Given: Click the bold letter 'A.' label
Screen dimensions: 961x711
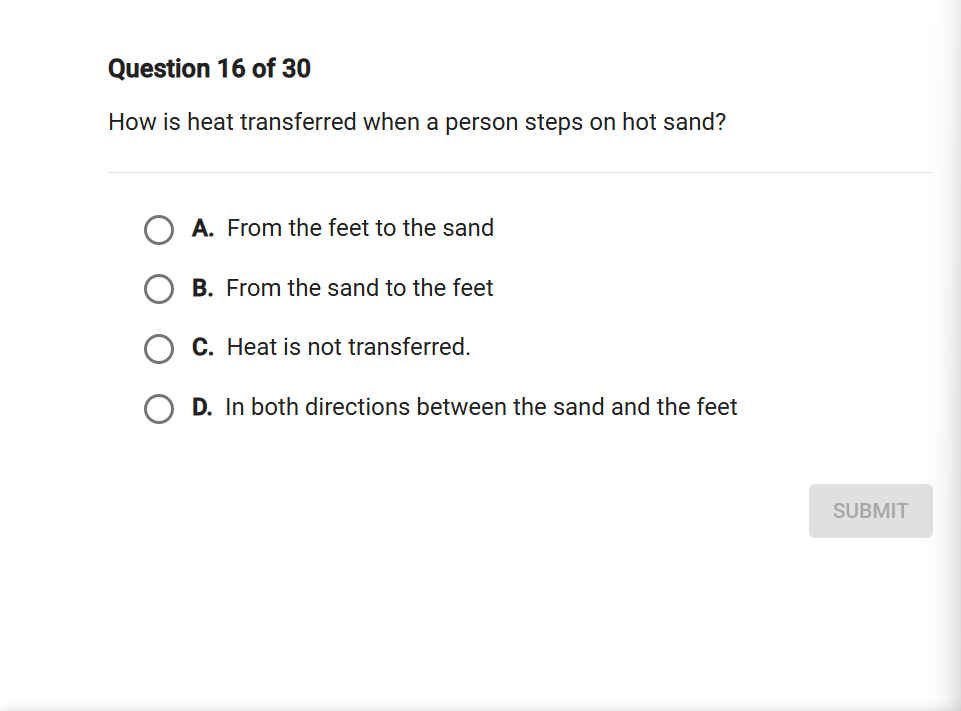Looking at the screenshot, I should (203, 229).
